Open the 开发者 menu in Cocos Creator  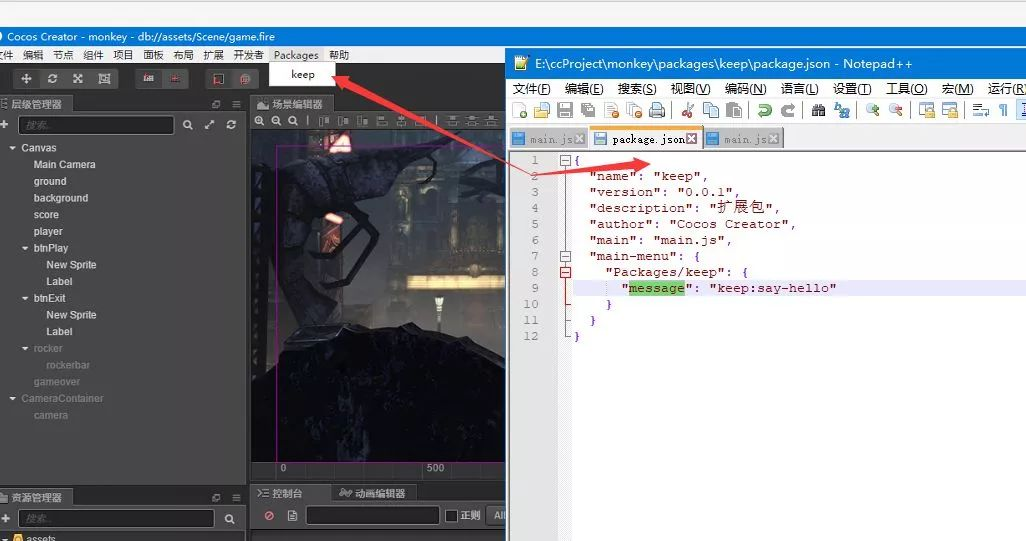pos(248,55)
